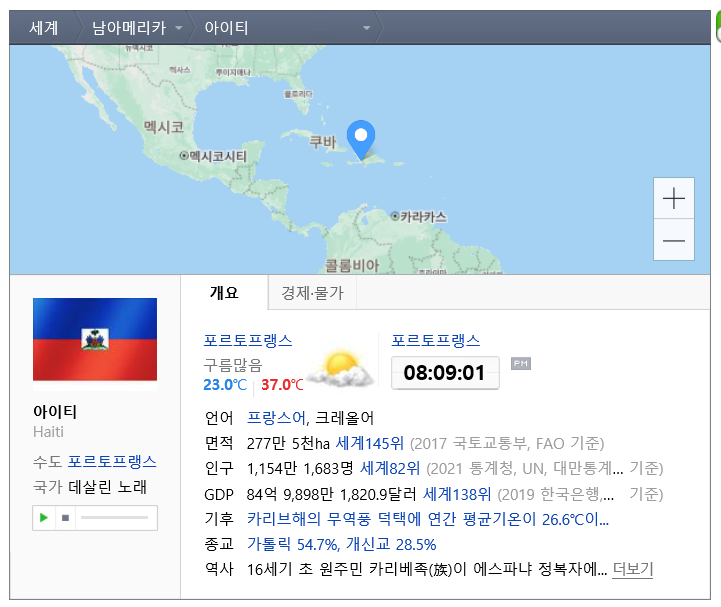Screen dimensions: 721x607
Task: Play the national anthem audio
Action: tap(44, 518)
